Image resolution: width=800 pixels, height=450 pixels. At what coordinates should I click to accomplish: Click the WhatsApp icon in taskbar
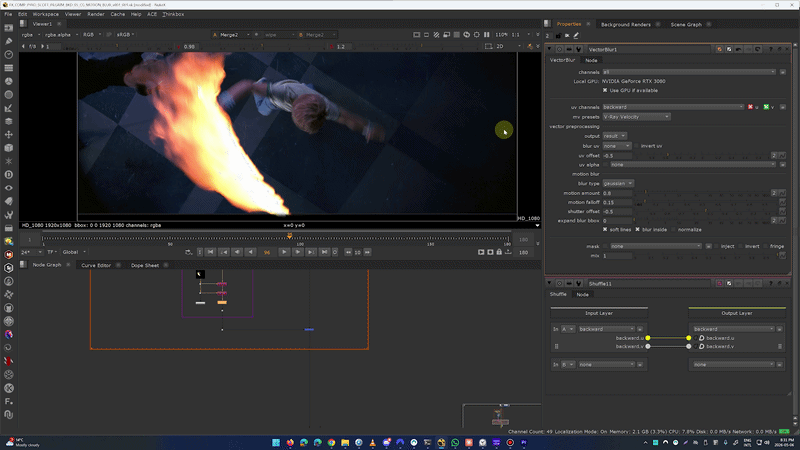point(455,442)
